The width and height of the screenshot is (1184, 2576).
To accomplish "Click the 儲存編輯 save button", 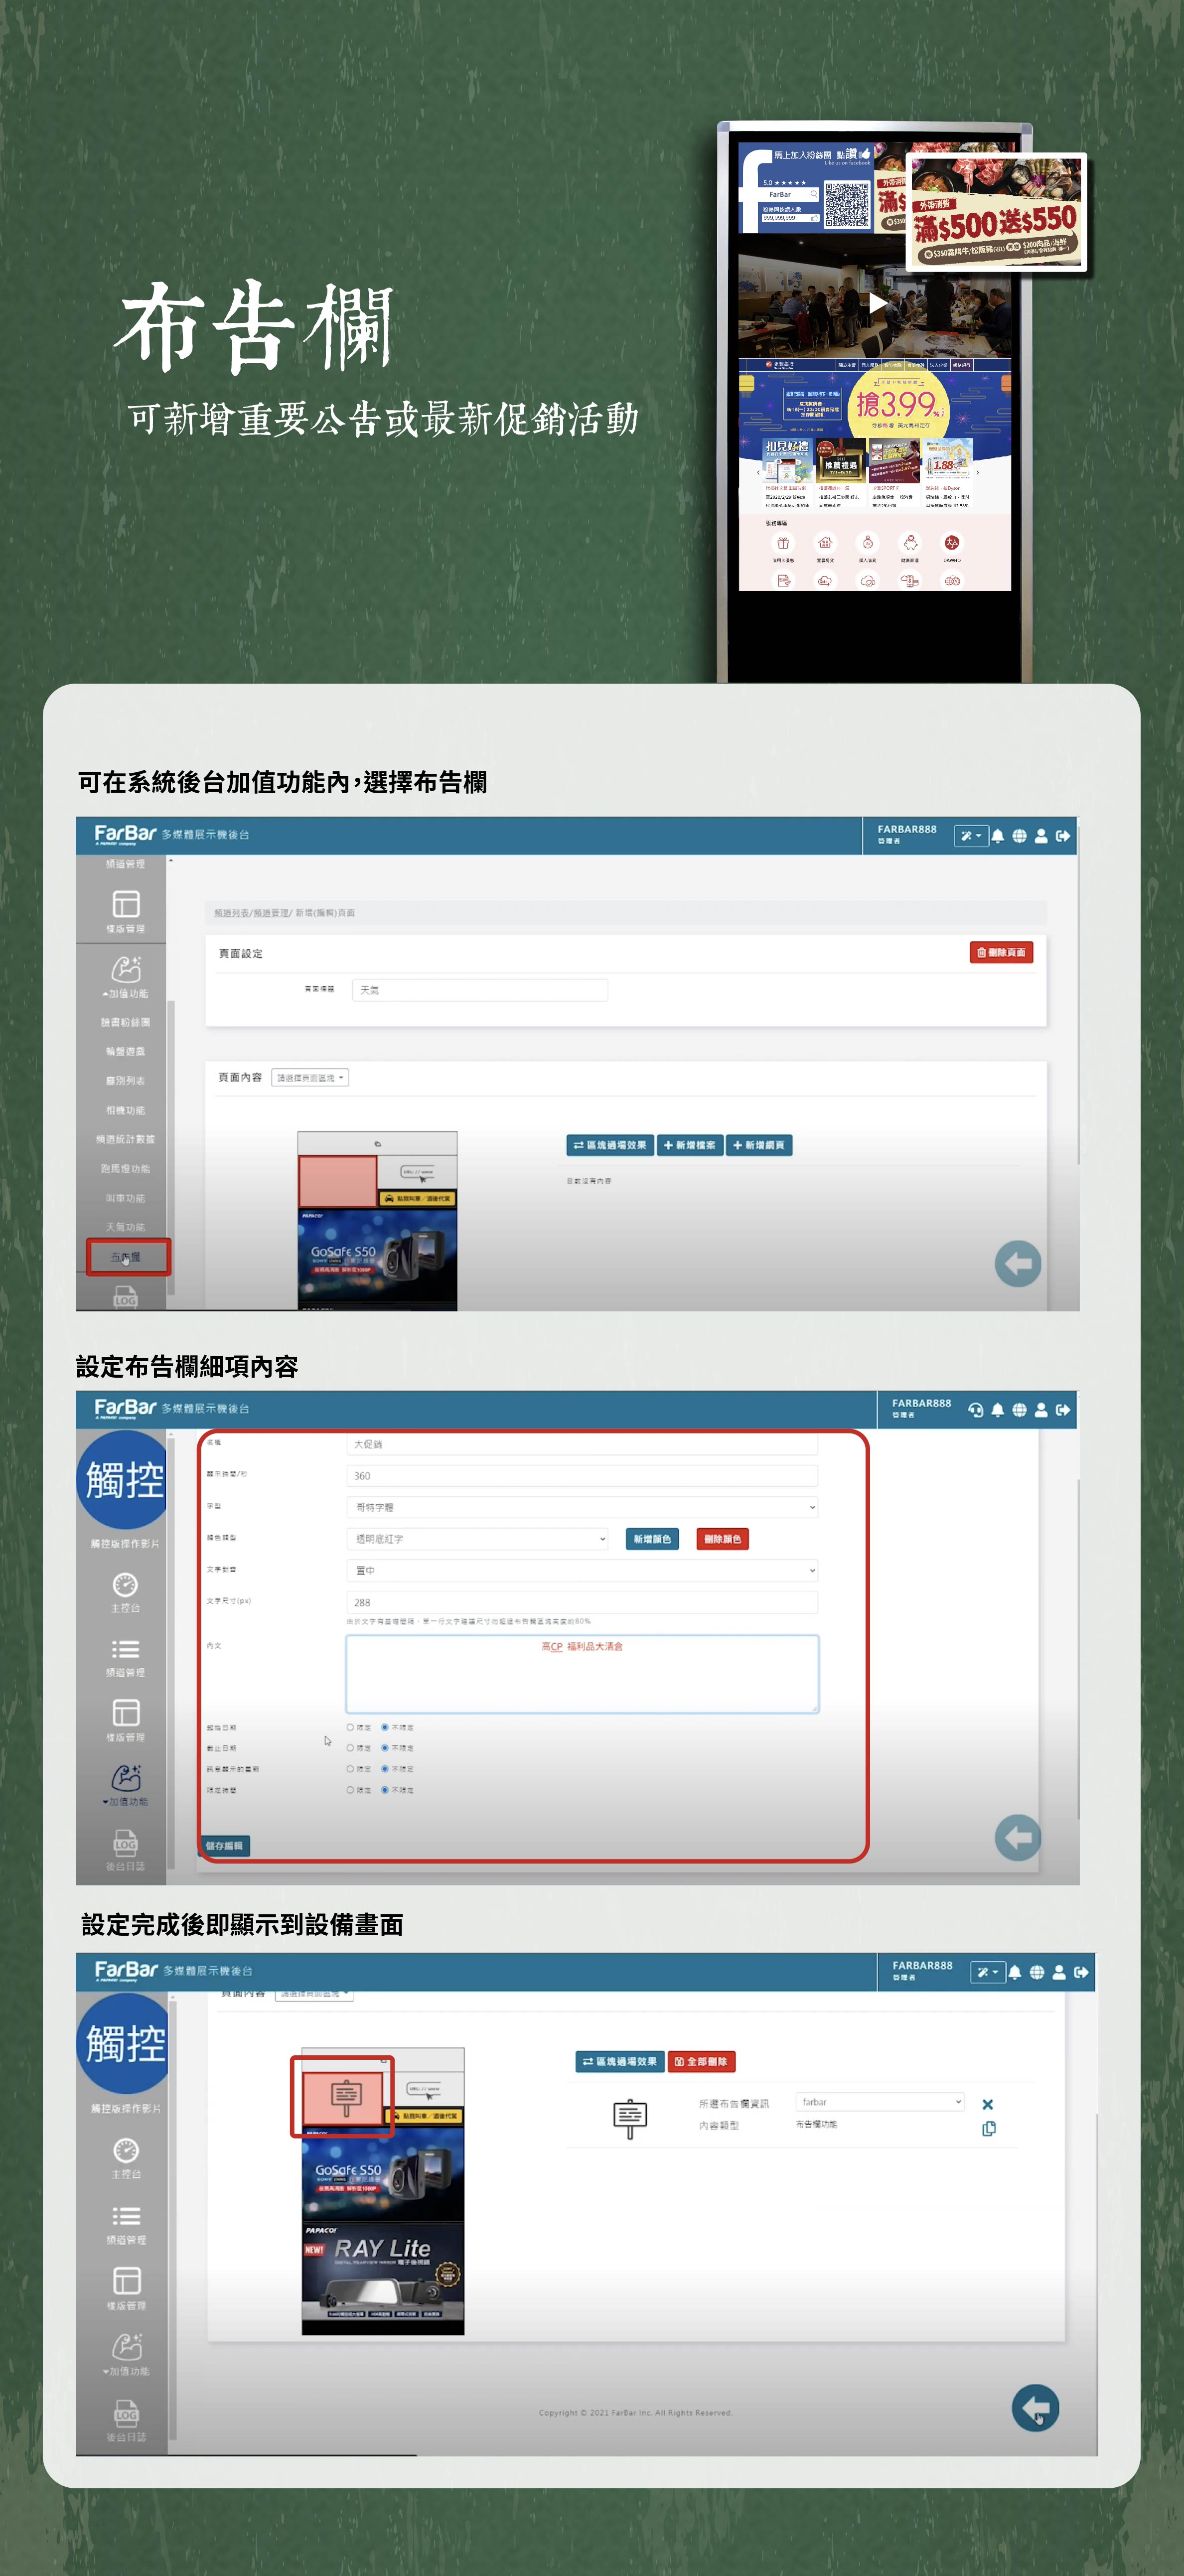I will (x=224, y=1846).
